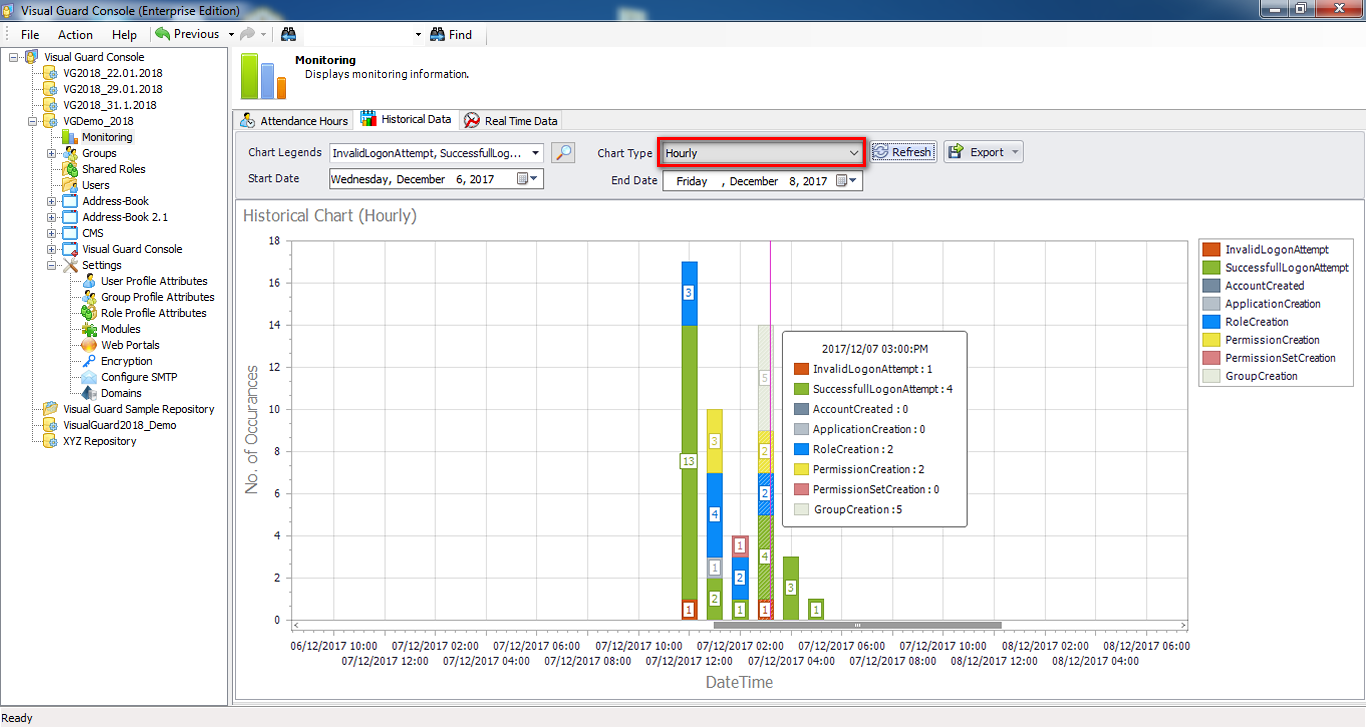The width and height of the screenshot is (1366, 728).
Task: Click the Modules puzzle icon
Action: (x=89, y=329)
